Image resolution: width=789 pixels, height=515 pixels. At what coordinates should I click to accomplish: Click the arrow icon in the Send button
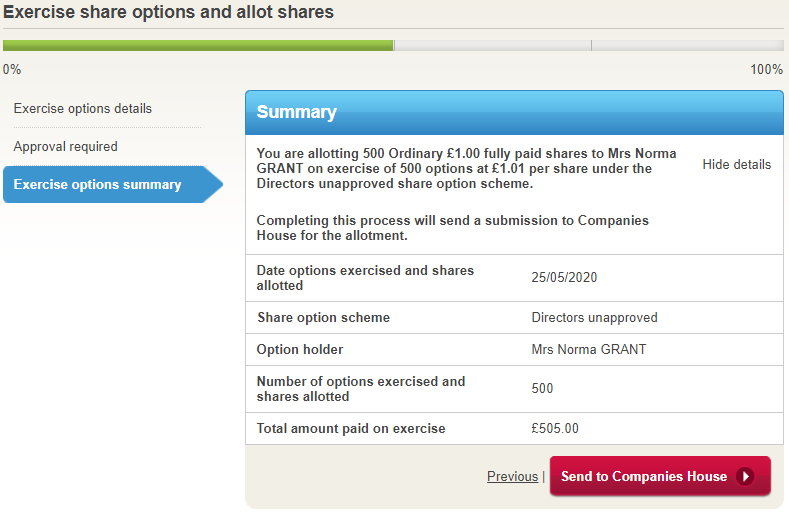pos(745,477)
